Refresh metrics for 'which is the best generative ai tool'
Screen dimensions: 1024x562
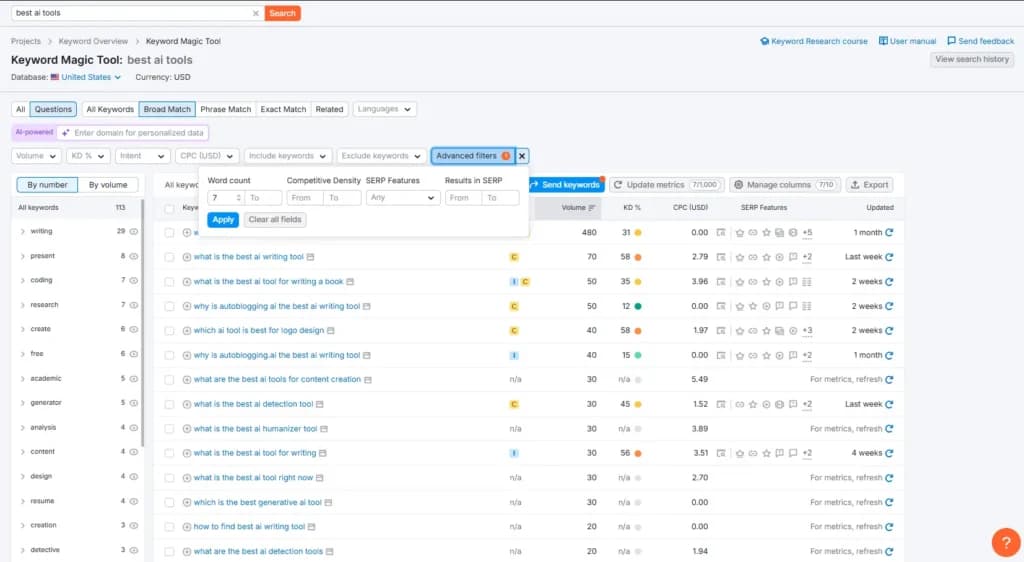coord(889,503)
